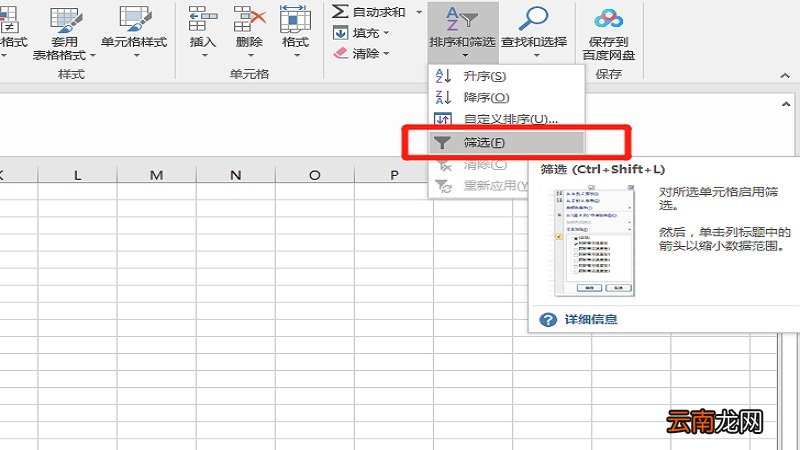Image resolution: width=800 pixels, height=450 pixels.
Task: Collapse the formula bar chevron
Action: (x=786, y=104)
